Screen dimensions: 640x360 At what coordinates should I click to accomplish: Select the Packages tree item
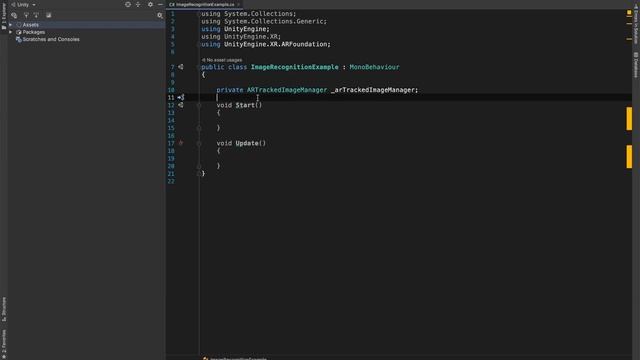(34, 32)
